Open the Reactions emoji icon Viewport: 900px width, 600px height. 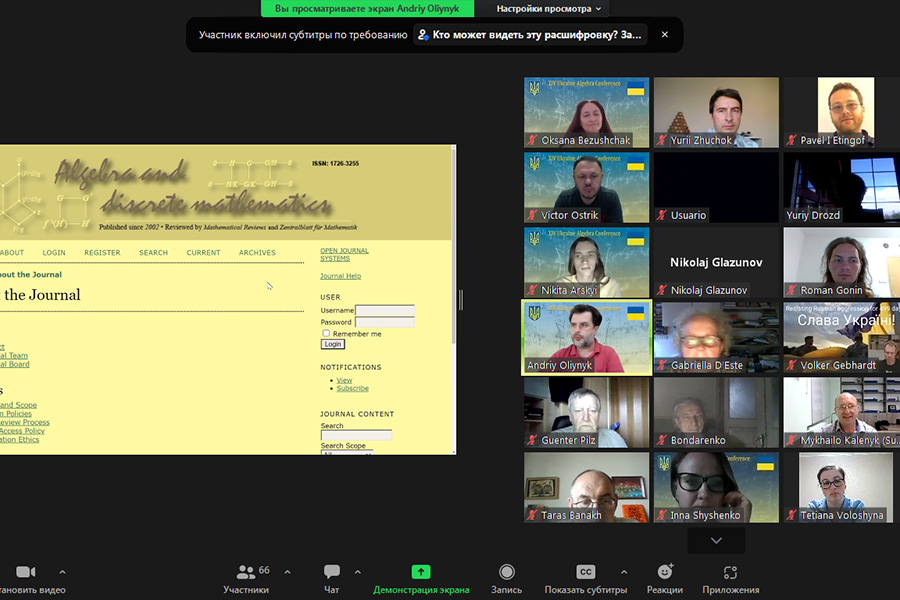(665, 572)
